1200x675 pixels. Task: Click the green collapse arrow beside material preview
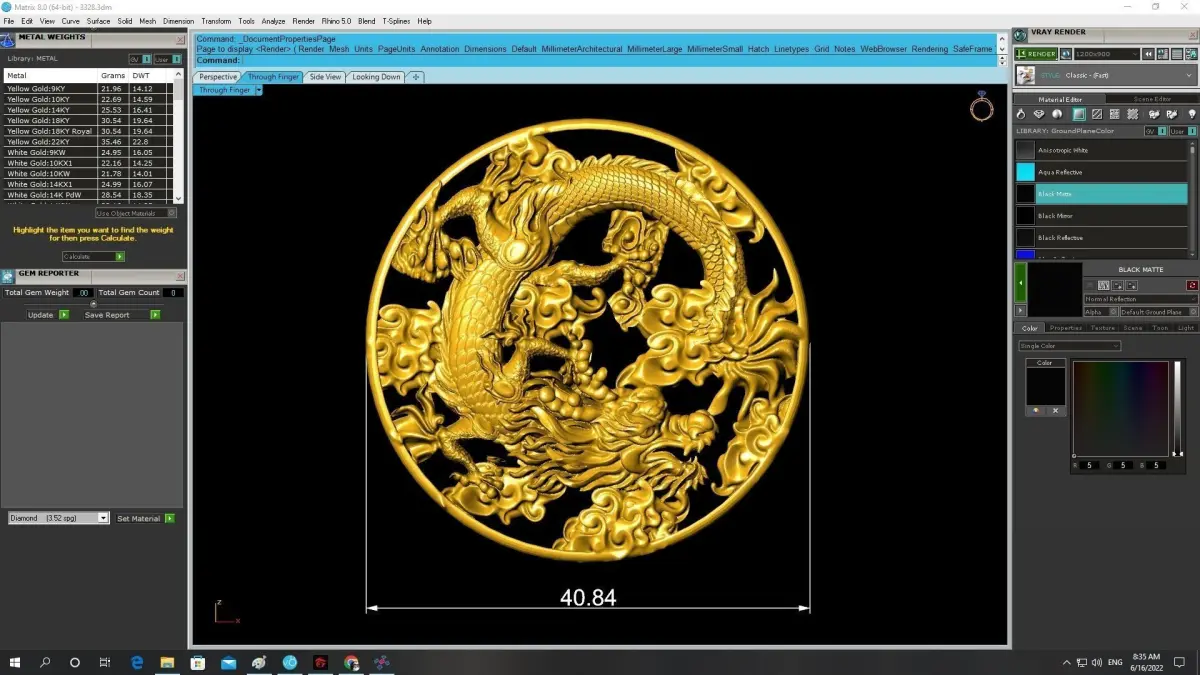pos(1020,284)
